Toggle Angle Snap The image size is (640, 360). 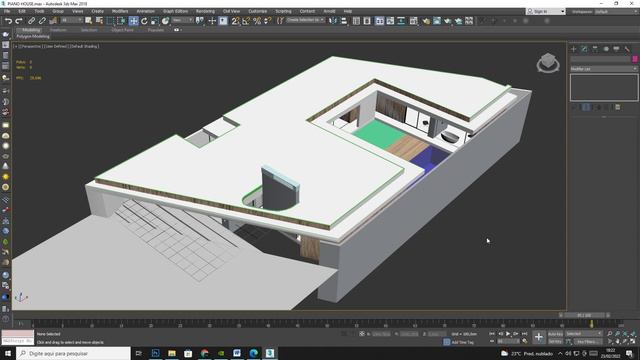pos(246,21)
